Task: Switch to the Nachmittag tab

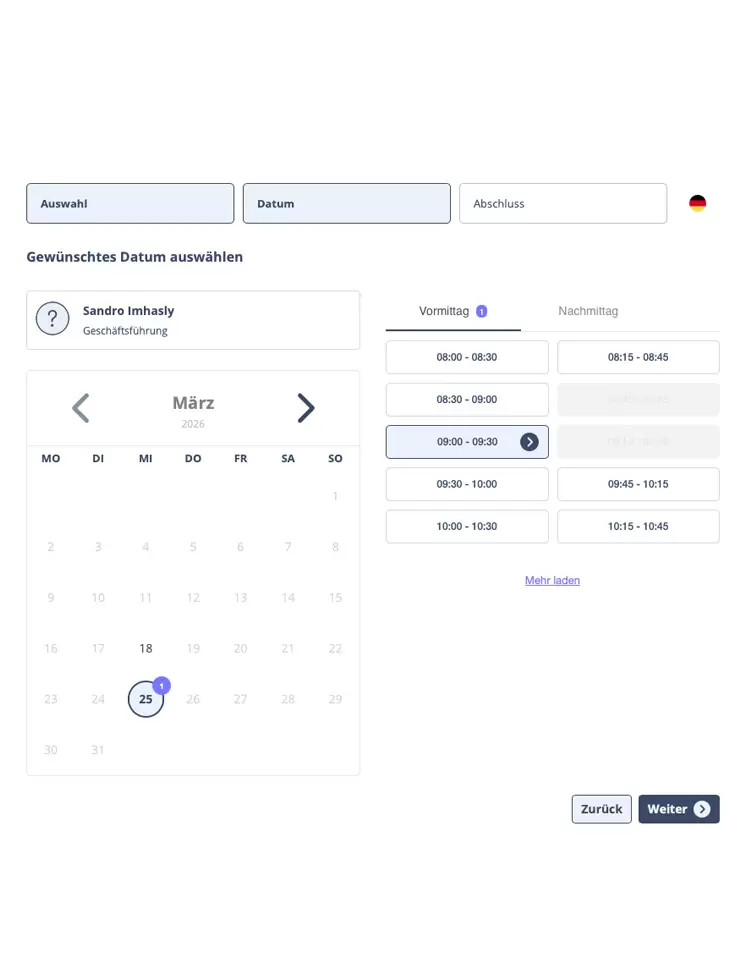Action: [588, 311]
